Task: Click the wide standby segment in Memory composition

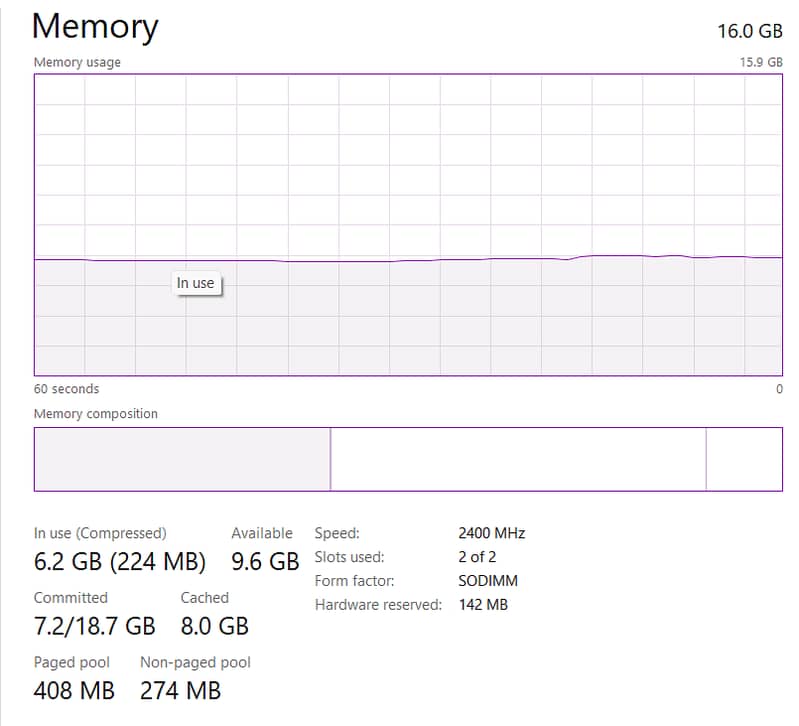Action: pyautogui.click(x=517, y=459)
